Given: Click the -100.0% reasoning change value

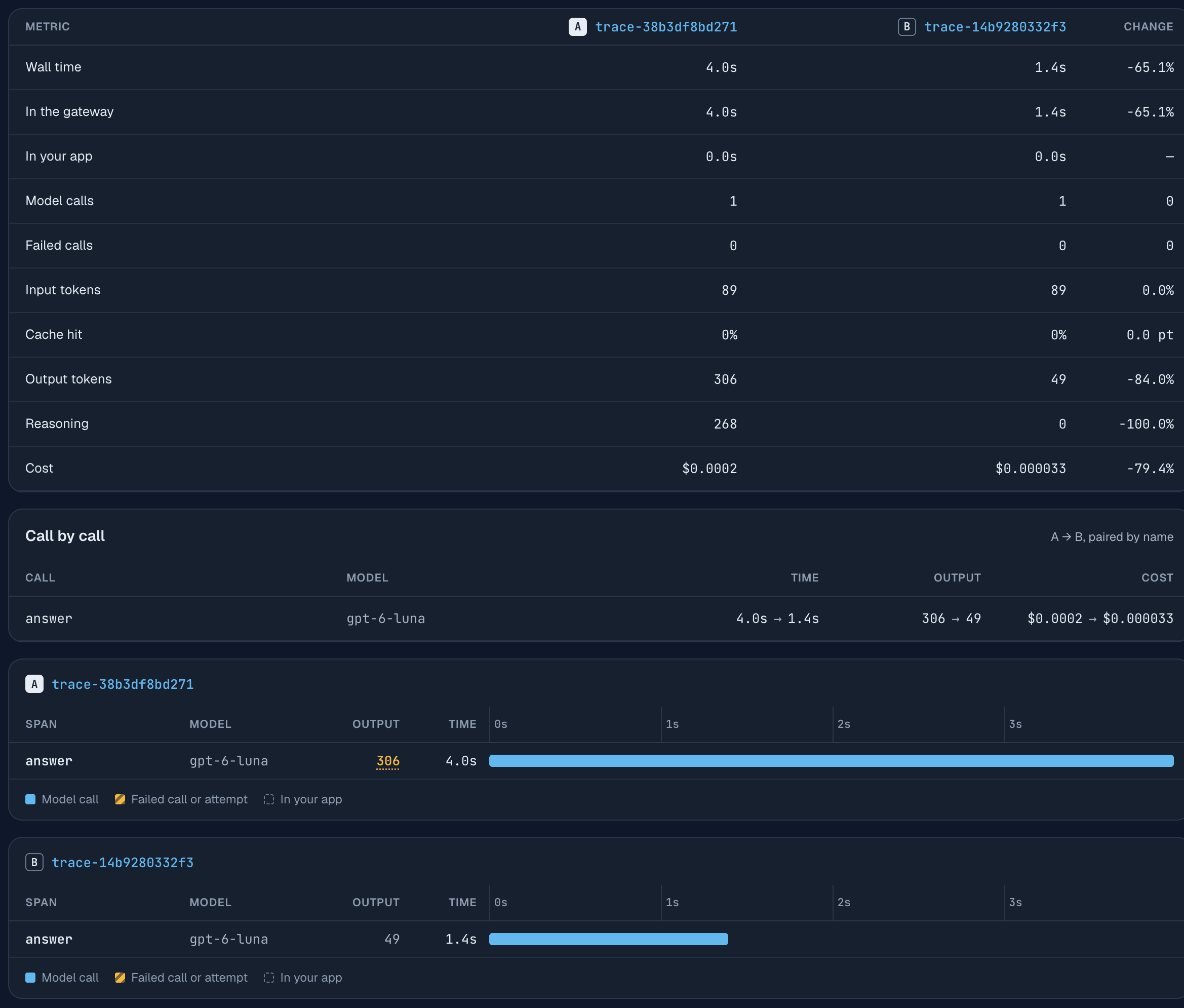Looking at the screenshot, I should (1146, 424).
